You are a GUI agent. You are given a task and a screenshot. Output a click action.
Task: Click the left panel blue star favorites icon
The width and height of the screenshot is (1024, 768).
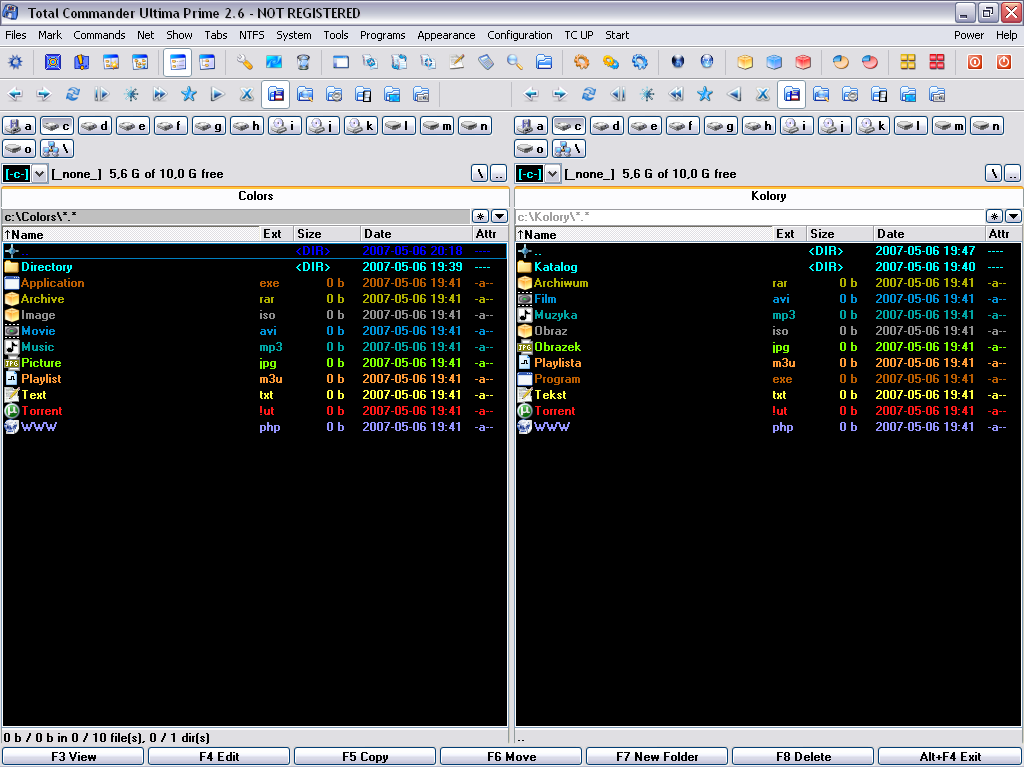coord(189,95)
